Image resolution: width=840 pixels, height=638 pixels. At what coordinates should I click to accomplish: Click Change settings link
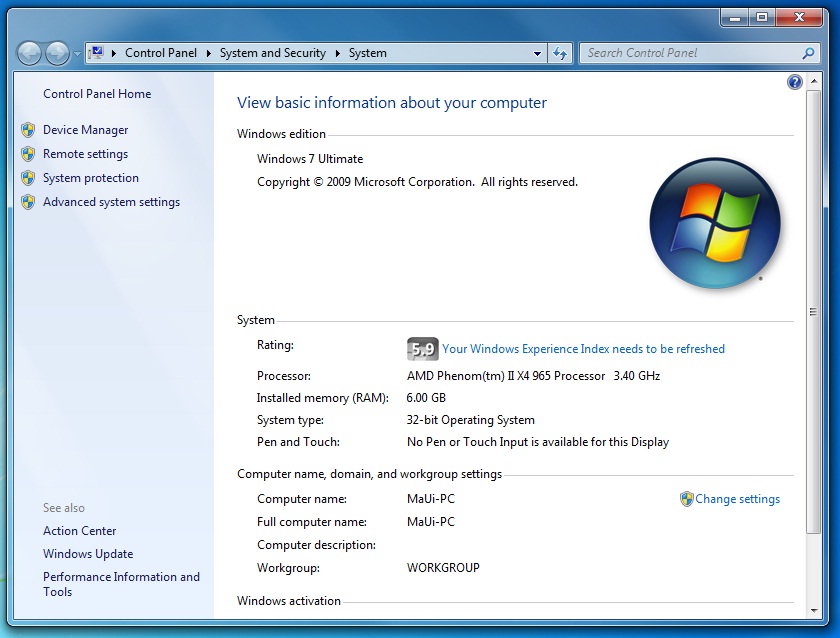(738, 499)
